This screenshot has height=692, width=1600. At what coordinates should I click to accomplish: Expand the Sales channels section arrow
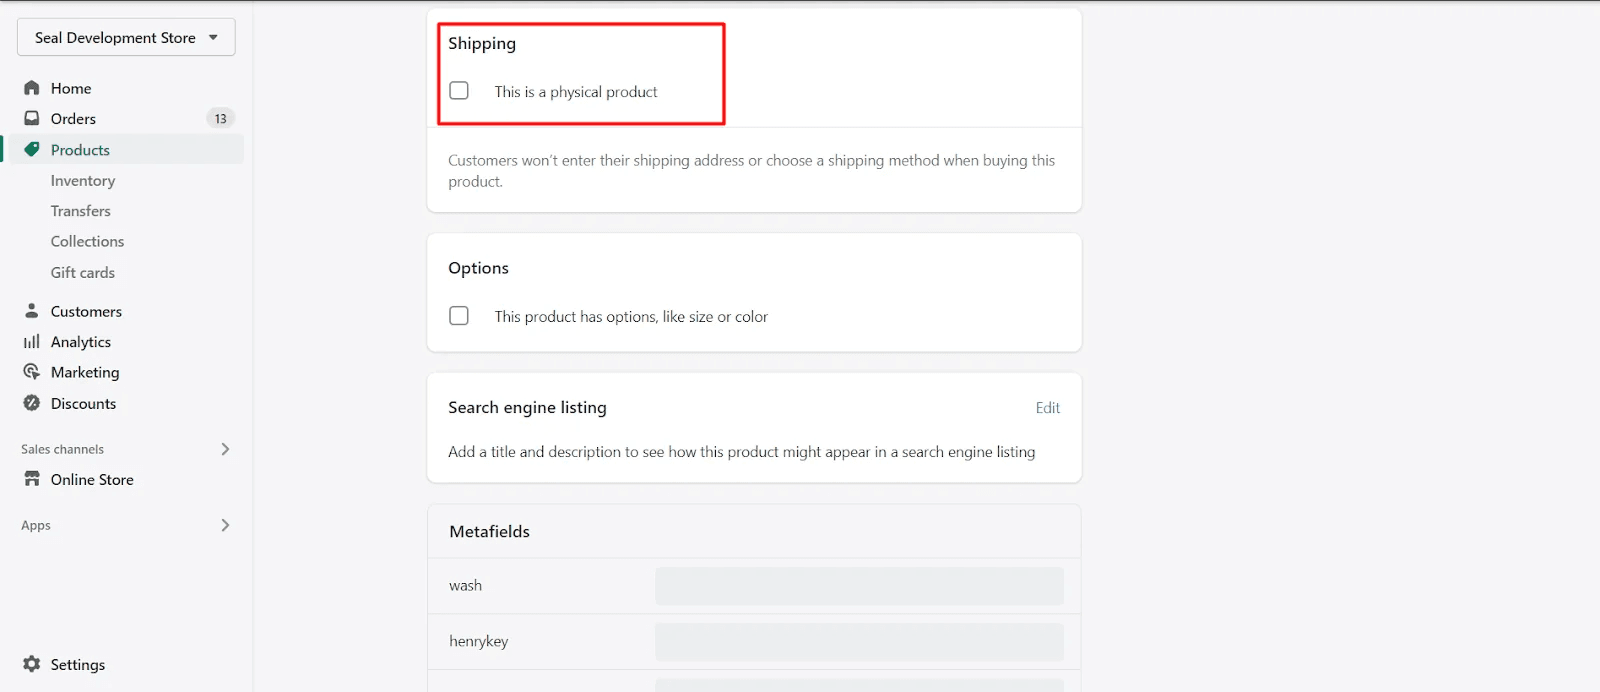pos(225,449)
